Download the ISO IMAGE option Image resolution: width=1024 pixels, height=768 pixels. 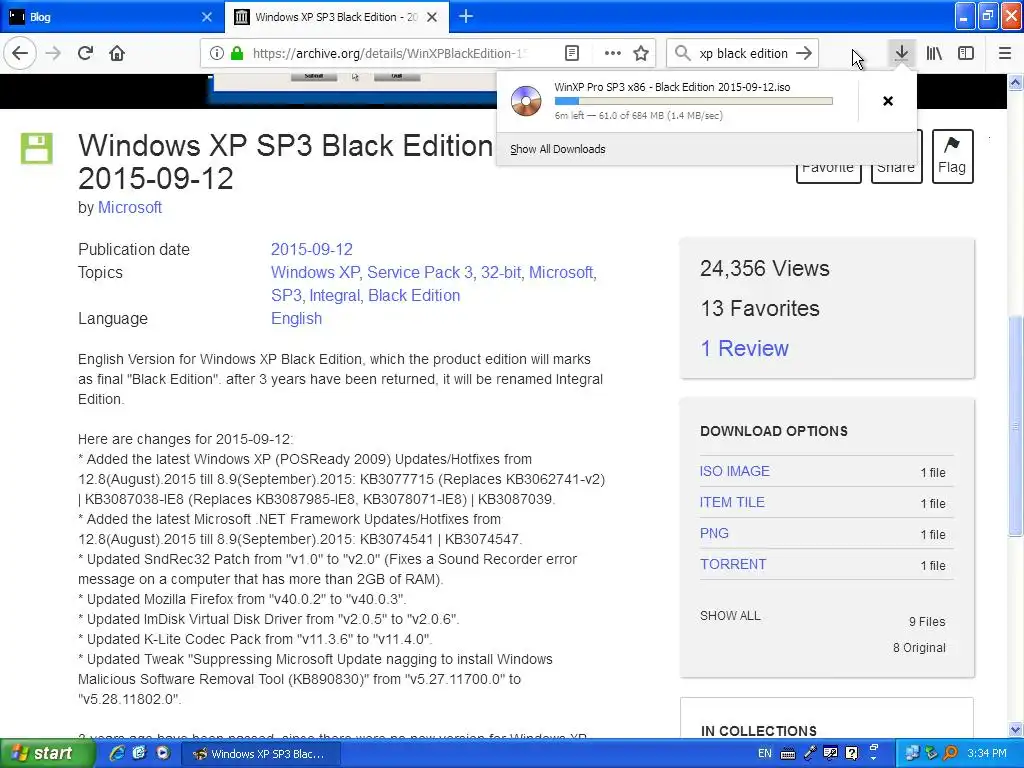tap(735, 471)
